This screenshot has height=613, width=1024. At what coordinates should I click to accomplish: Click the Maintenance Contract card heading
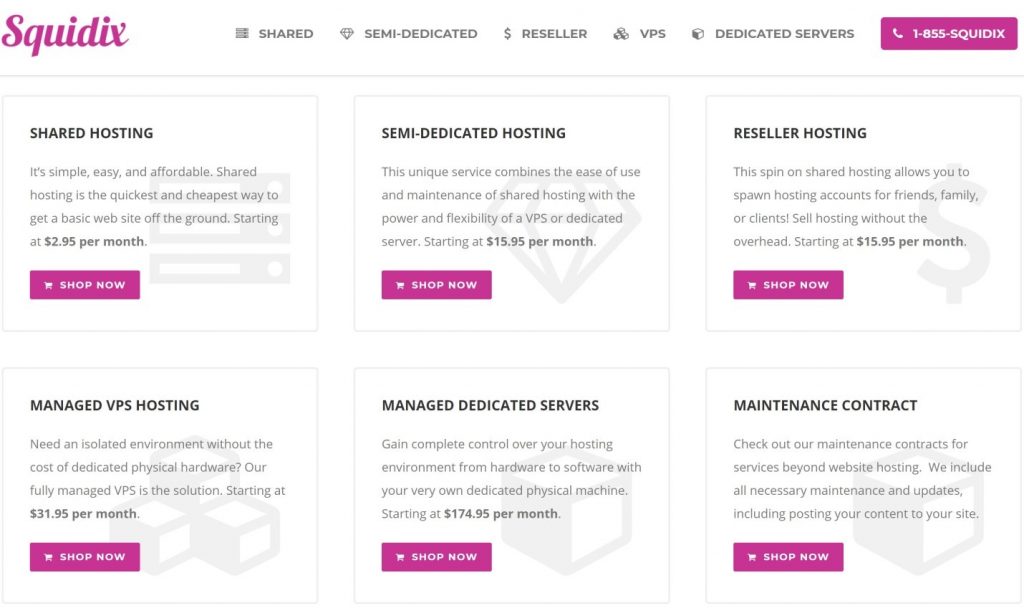(825, 405)
